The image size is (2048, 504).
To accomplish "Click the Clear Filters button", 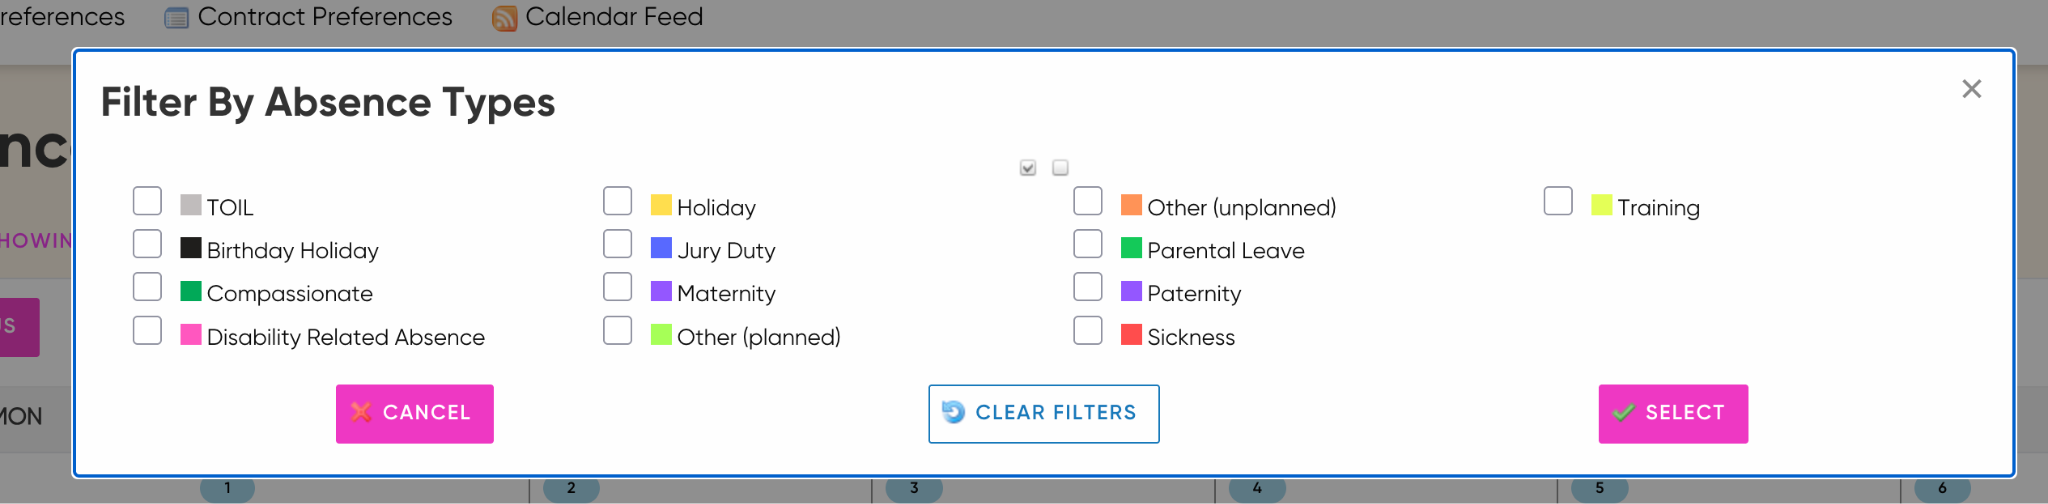I will 1044,413.
